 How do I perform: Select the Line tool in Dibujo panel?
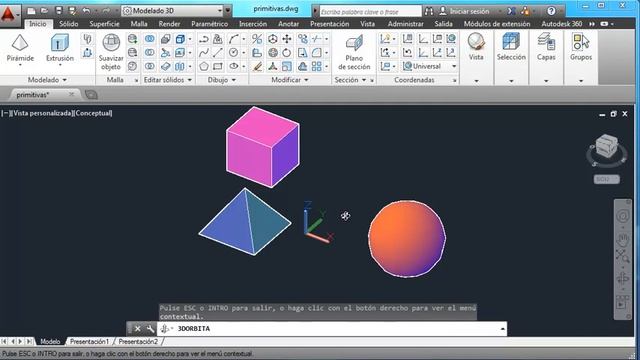click(218, 53)
